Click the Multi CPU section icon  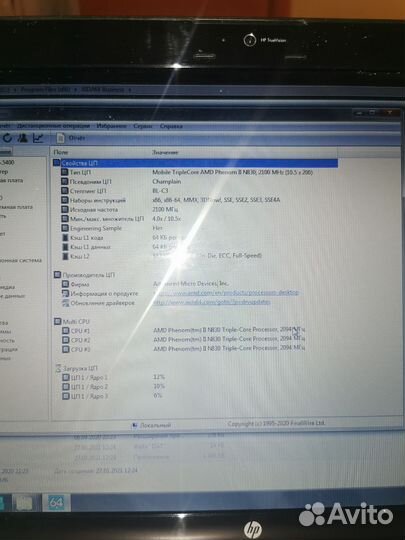pyautogui.click(x=58, y=322)
